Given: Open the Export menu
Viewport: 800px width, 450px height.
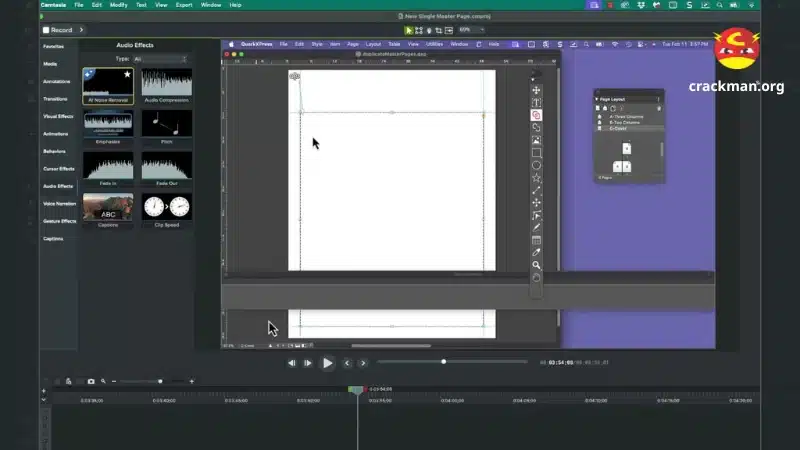Looking at the screenshot, I should pyautogui.click(x=184, y=5).
